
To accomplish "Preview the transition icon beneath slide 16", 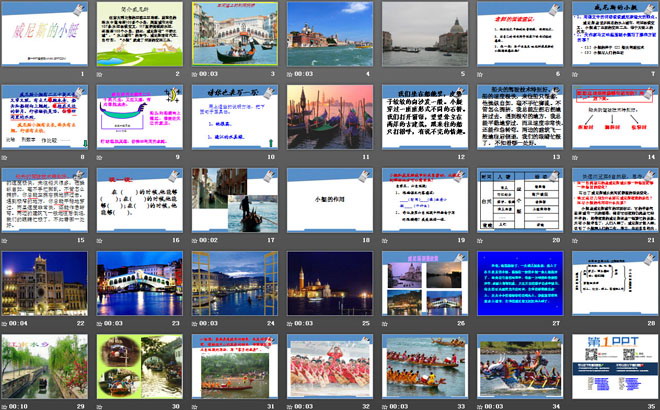I will 102,240.
